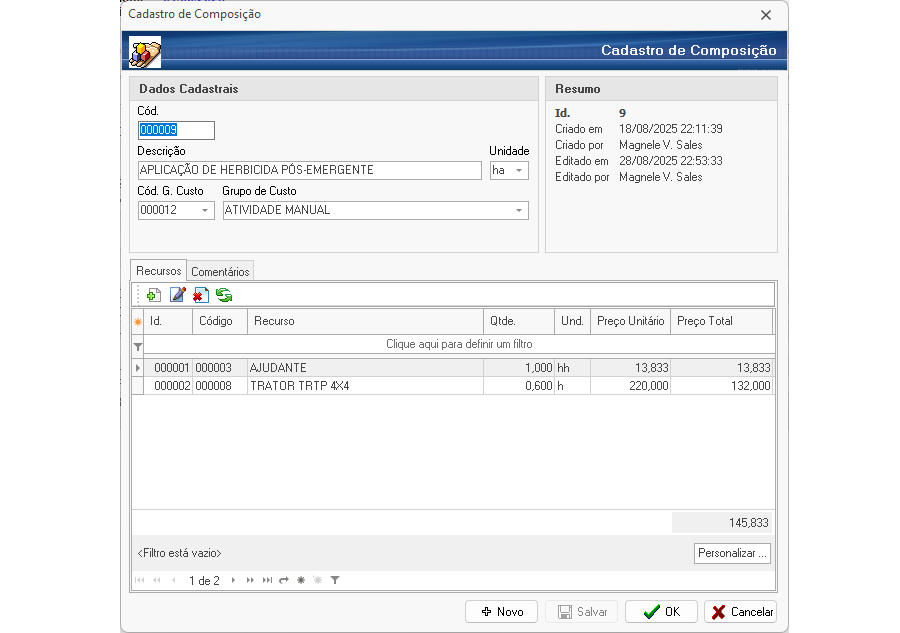Click the add resource icon in toolbar
The width and height of the screenshot is (900, 633).
tap(153, 295)
